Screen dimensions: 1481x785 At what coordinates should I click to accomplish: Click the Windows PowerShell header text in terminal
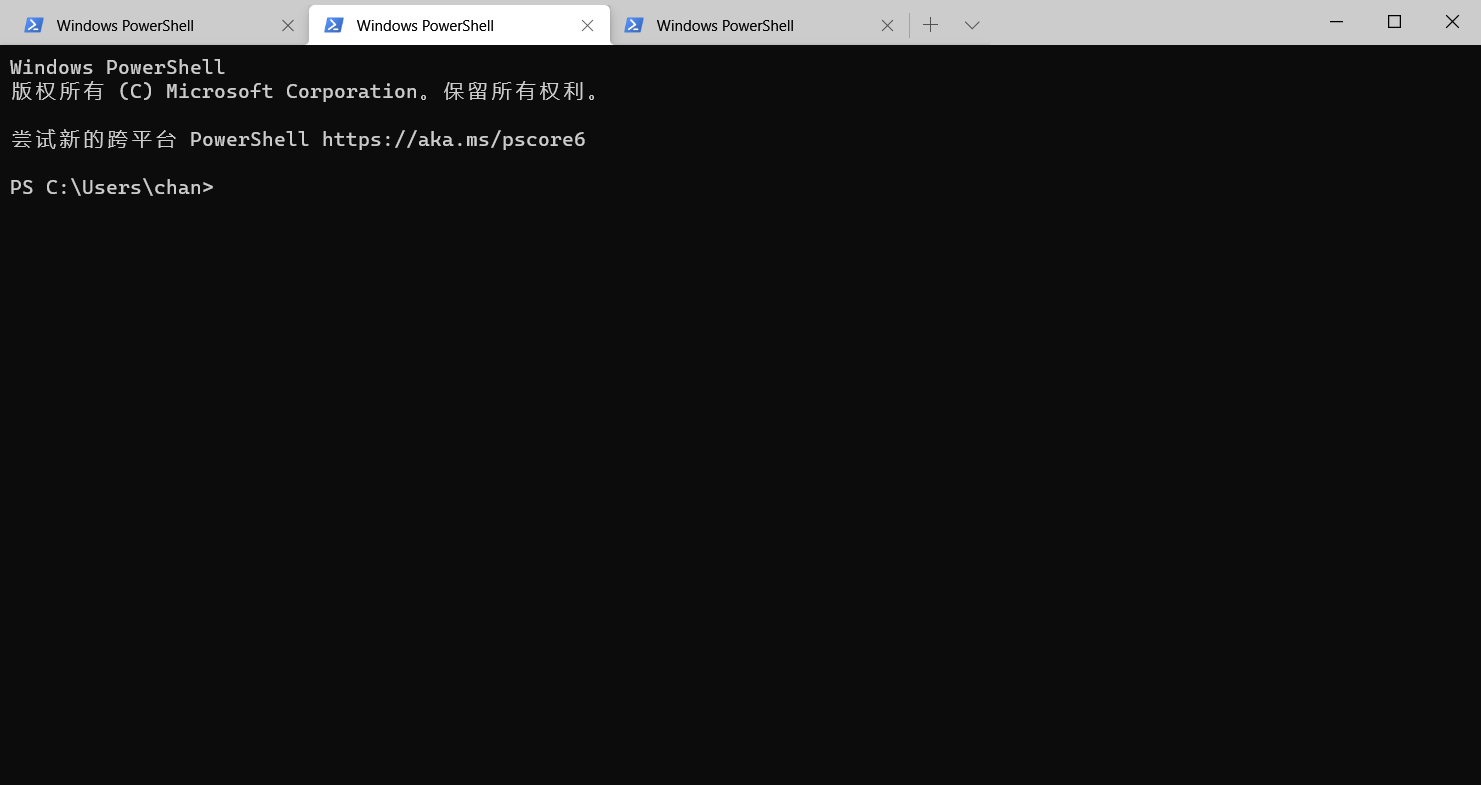[118, 67]
